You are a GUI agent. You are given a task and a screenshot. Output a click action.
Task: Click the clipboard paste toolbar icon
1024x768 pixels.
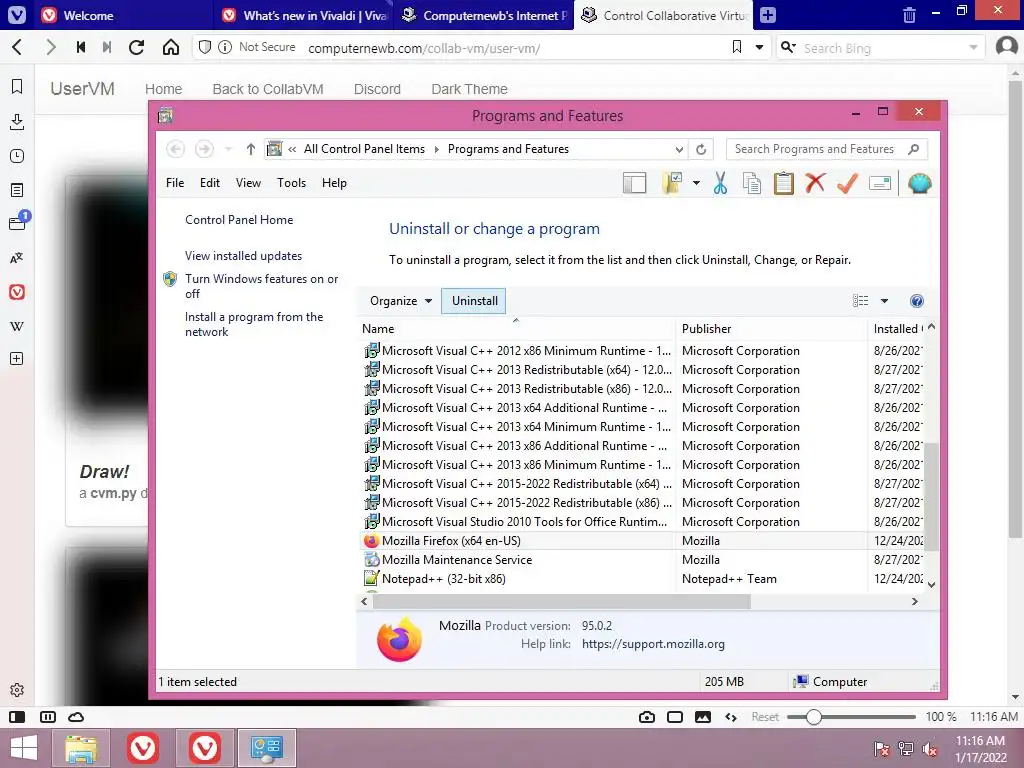784,184
